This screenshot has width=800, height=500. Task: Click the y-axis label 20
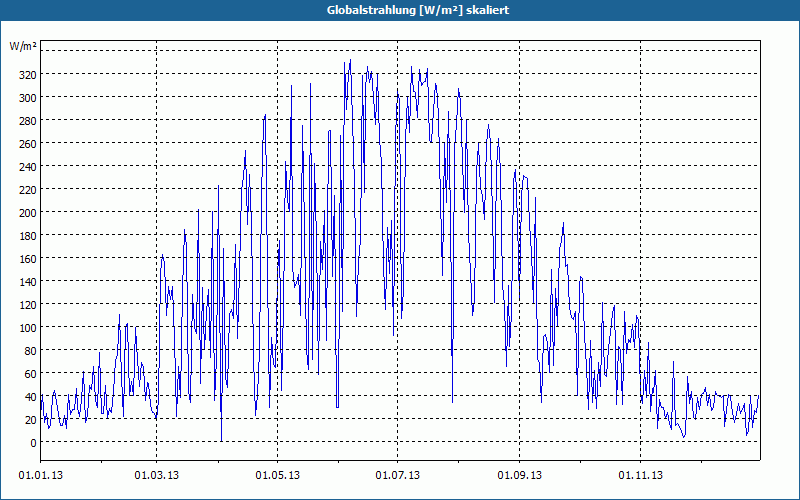click(31, 420)
